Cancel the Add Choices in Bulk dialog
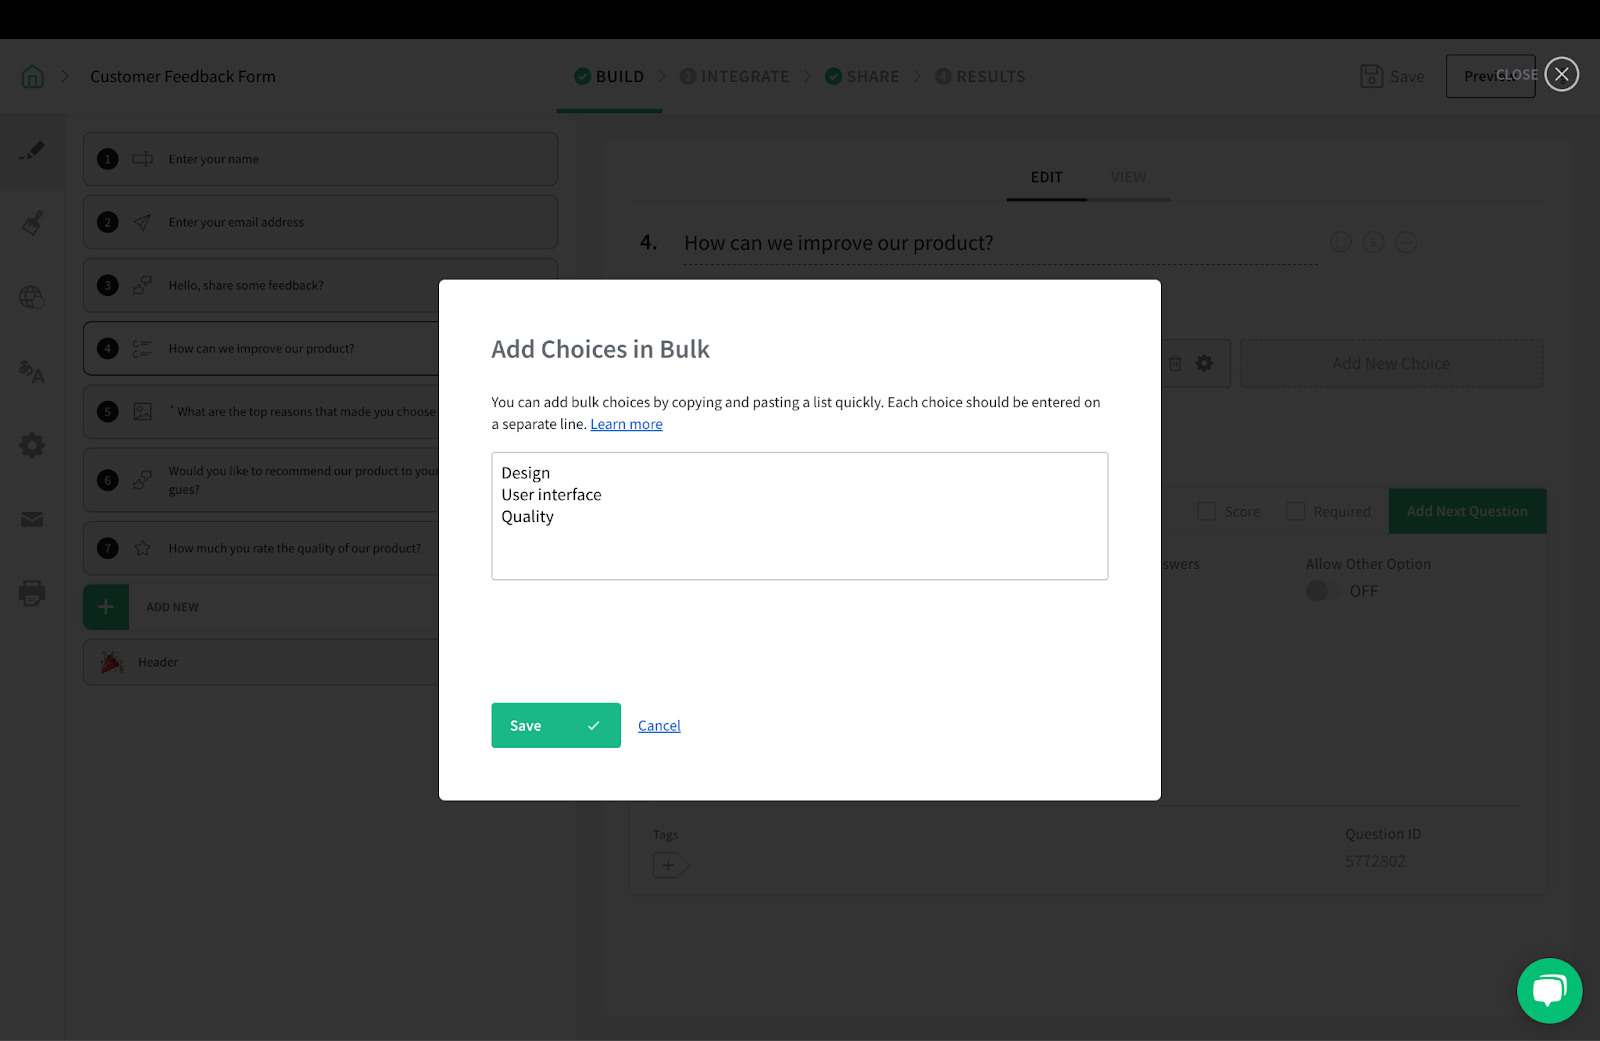 [x=659, y=726]
